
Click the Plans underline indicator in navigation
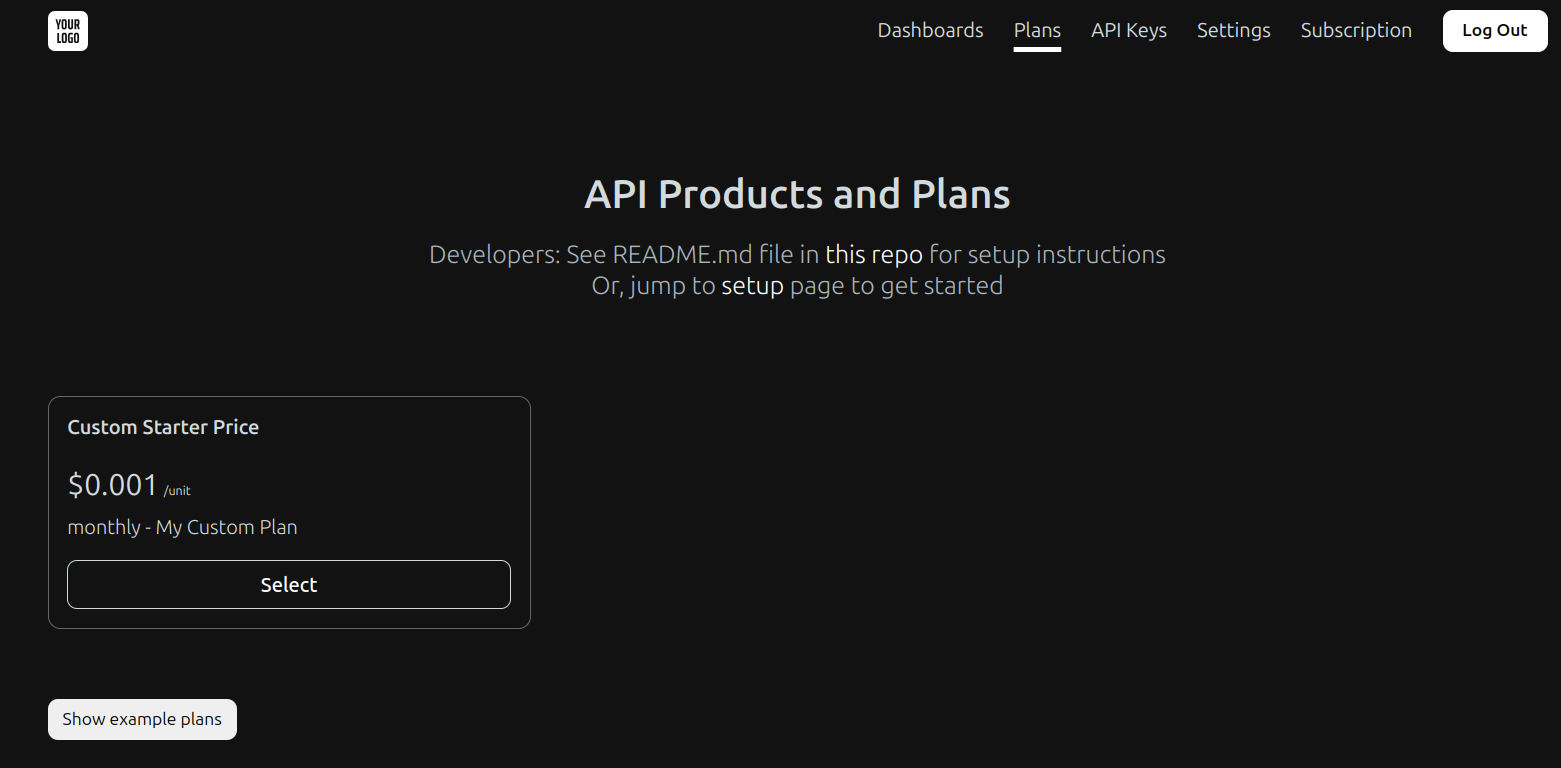point(1037,47)
